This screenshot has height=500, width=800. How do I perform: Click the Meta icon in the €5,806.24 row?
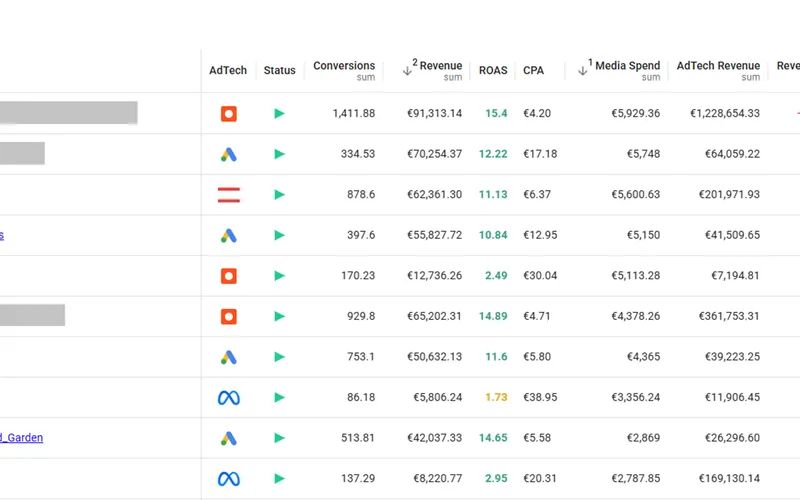coord(229,397)
